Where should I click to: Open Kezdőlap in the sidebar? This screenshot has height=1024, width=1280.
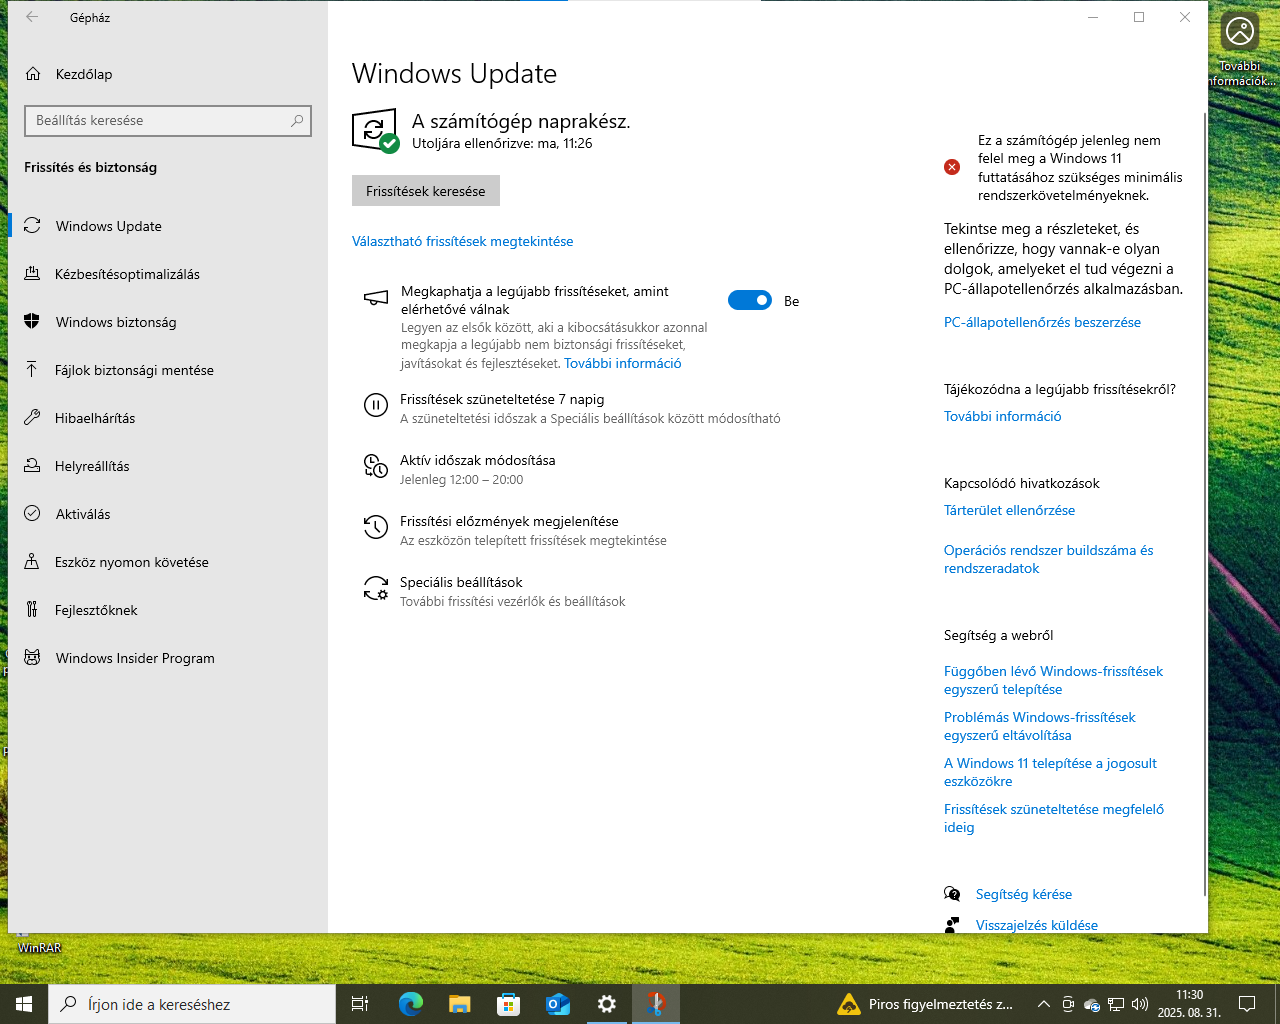click(x=168, y=74)
